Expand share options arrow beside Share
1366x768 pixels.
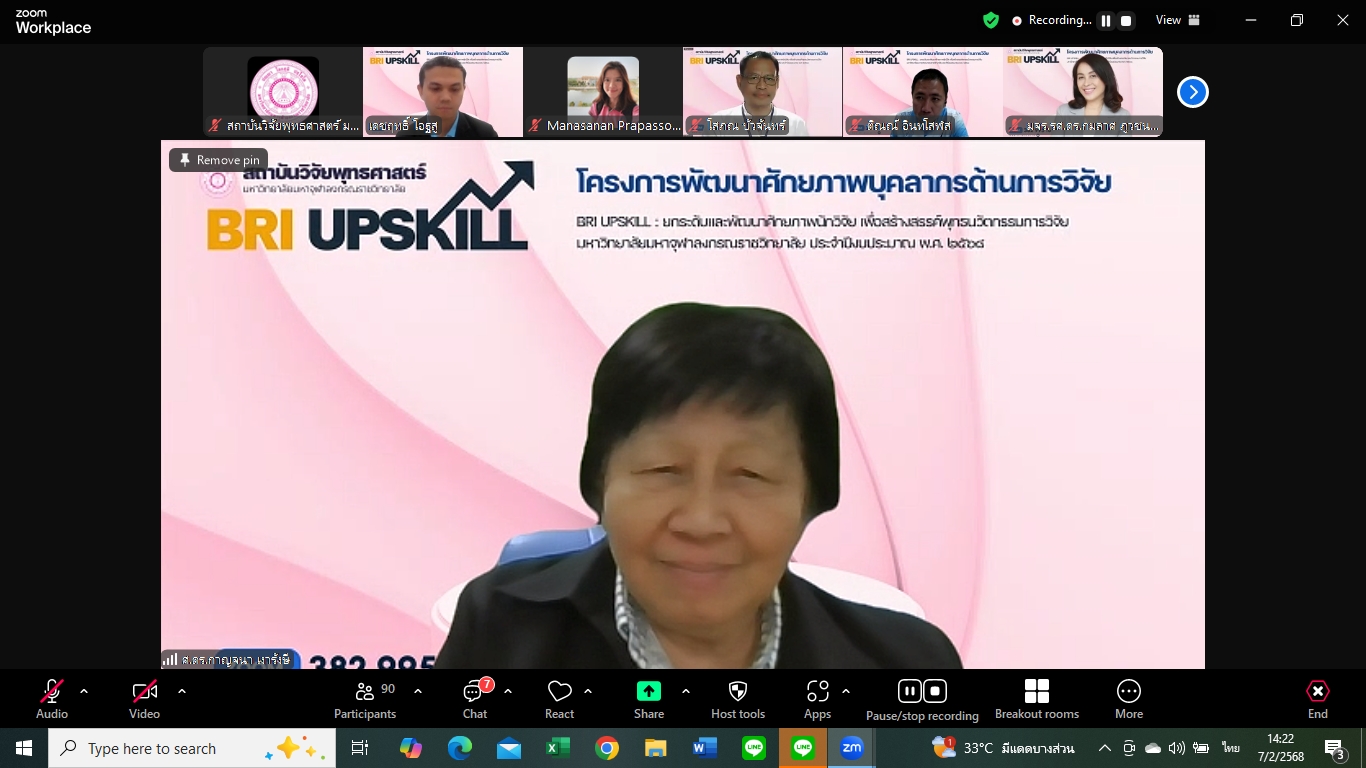click(686, 691)
